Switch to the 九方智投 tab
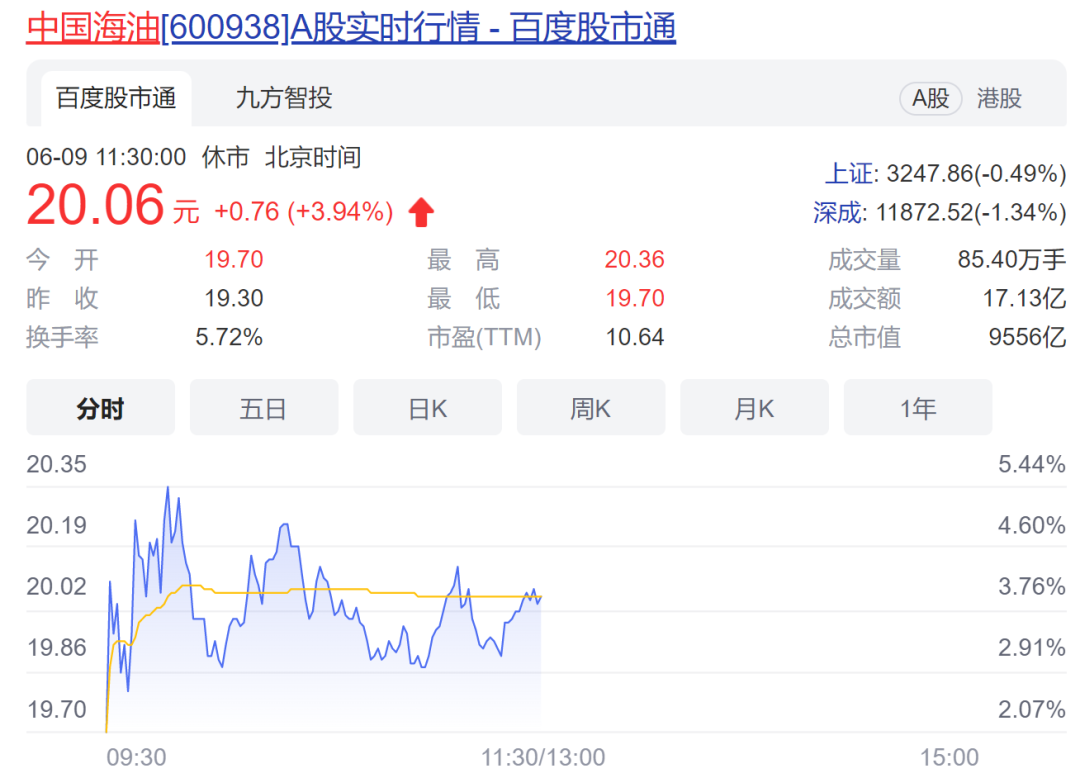This screenshot has height=778, width=1080. click(x=284, y=98)
